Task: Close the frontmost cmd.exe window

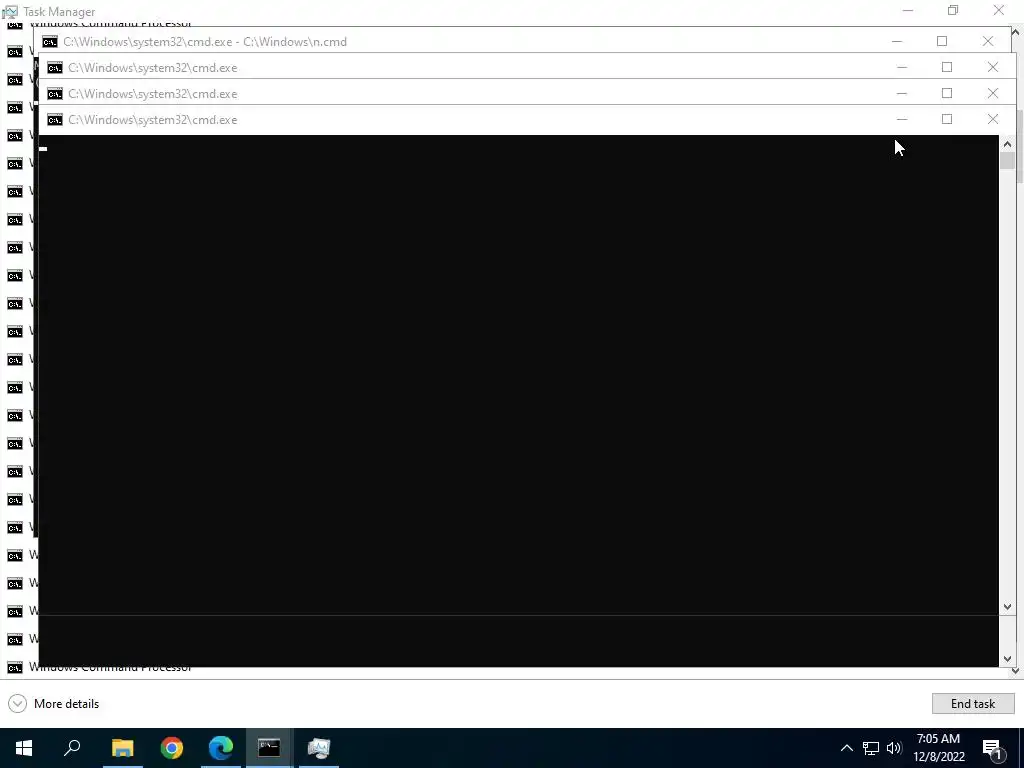Action: point(993,120)
